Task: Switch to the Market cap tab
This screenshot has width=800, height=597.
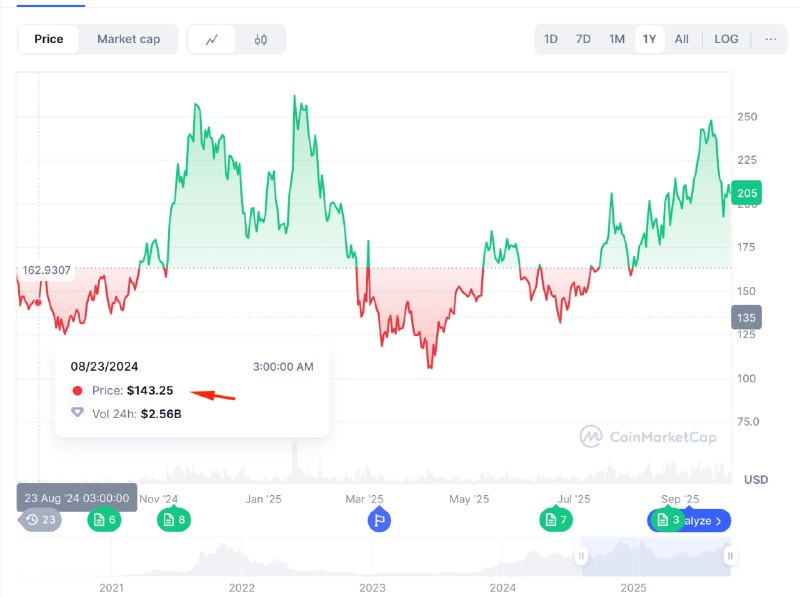Action: point(128,39)
